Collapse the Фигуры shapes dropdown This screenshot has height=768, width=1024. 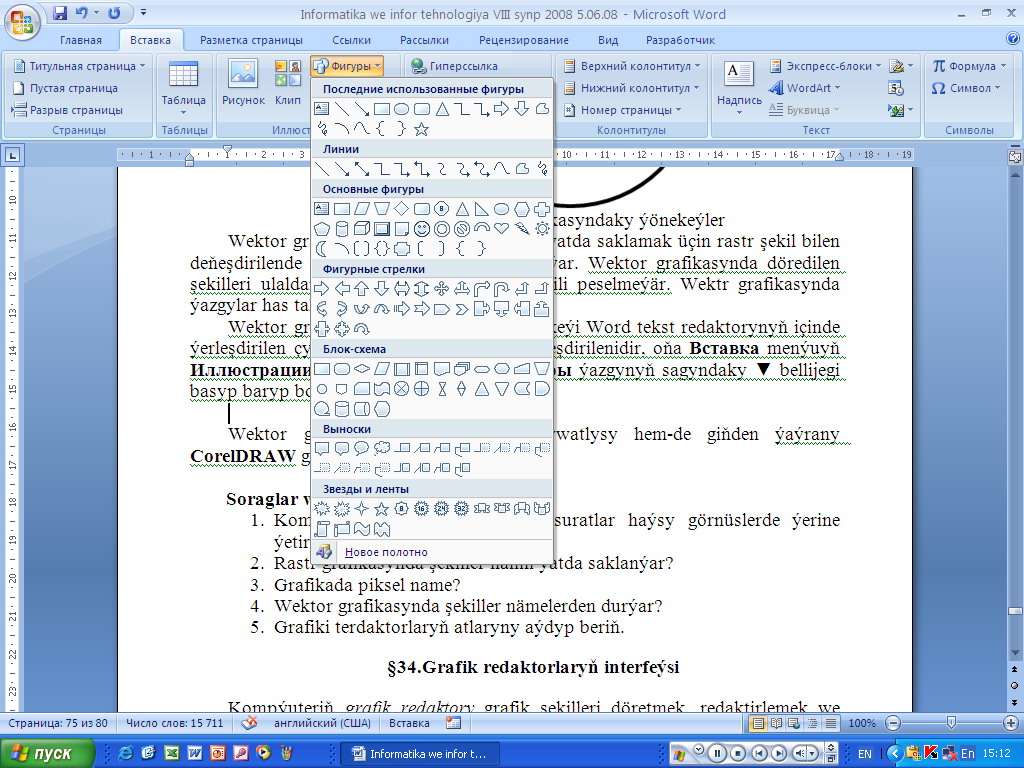[347, 66]
